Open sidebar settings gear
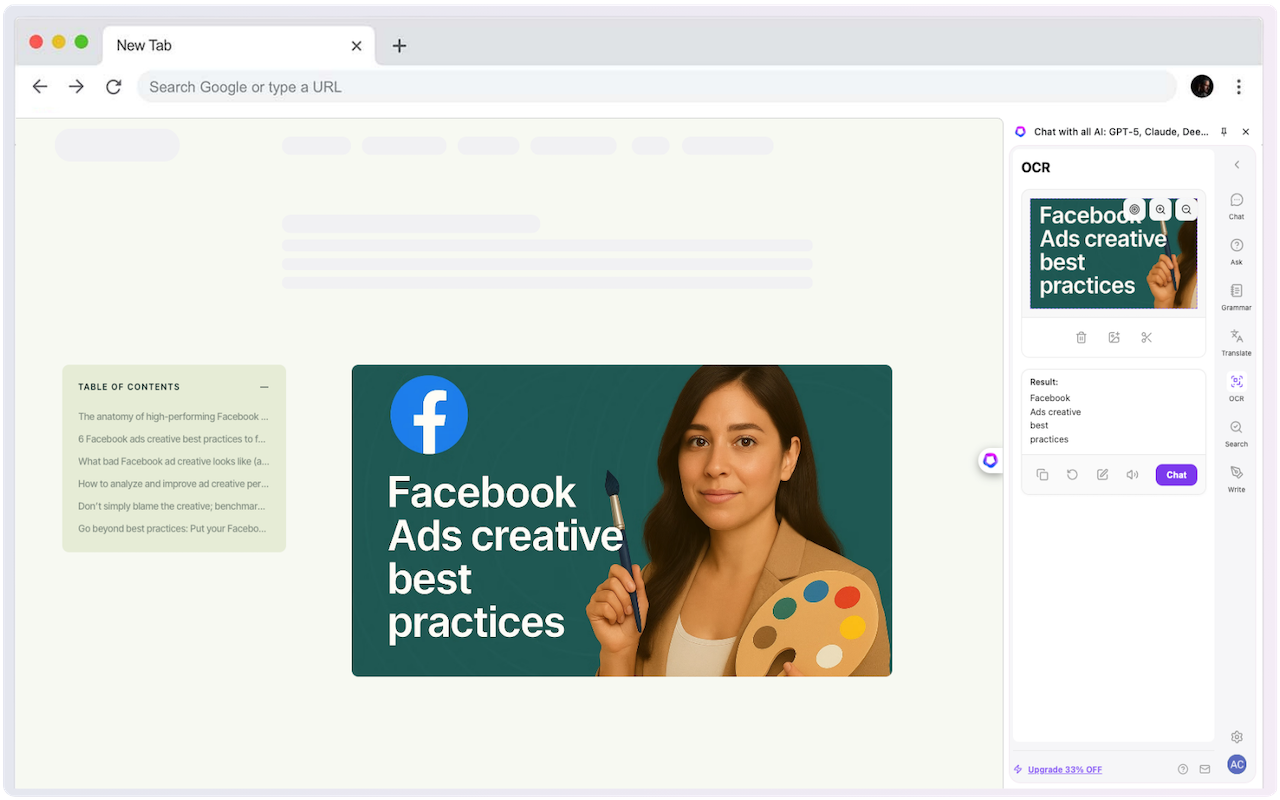The height and width of the screenshot is (800, 1280). click(x=1237, y=737)
